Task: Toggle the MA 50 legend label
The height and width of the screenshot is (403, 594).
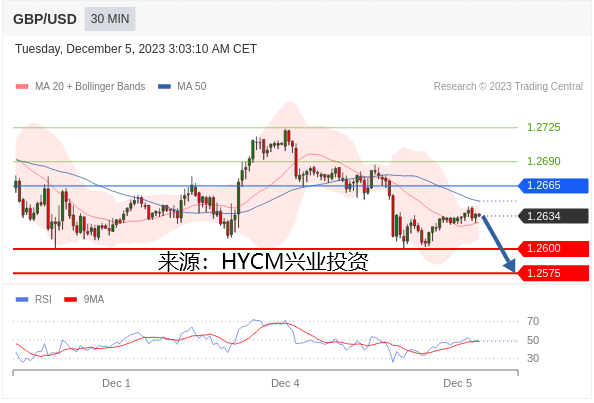Action: (192, 86)
